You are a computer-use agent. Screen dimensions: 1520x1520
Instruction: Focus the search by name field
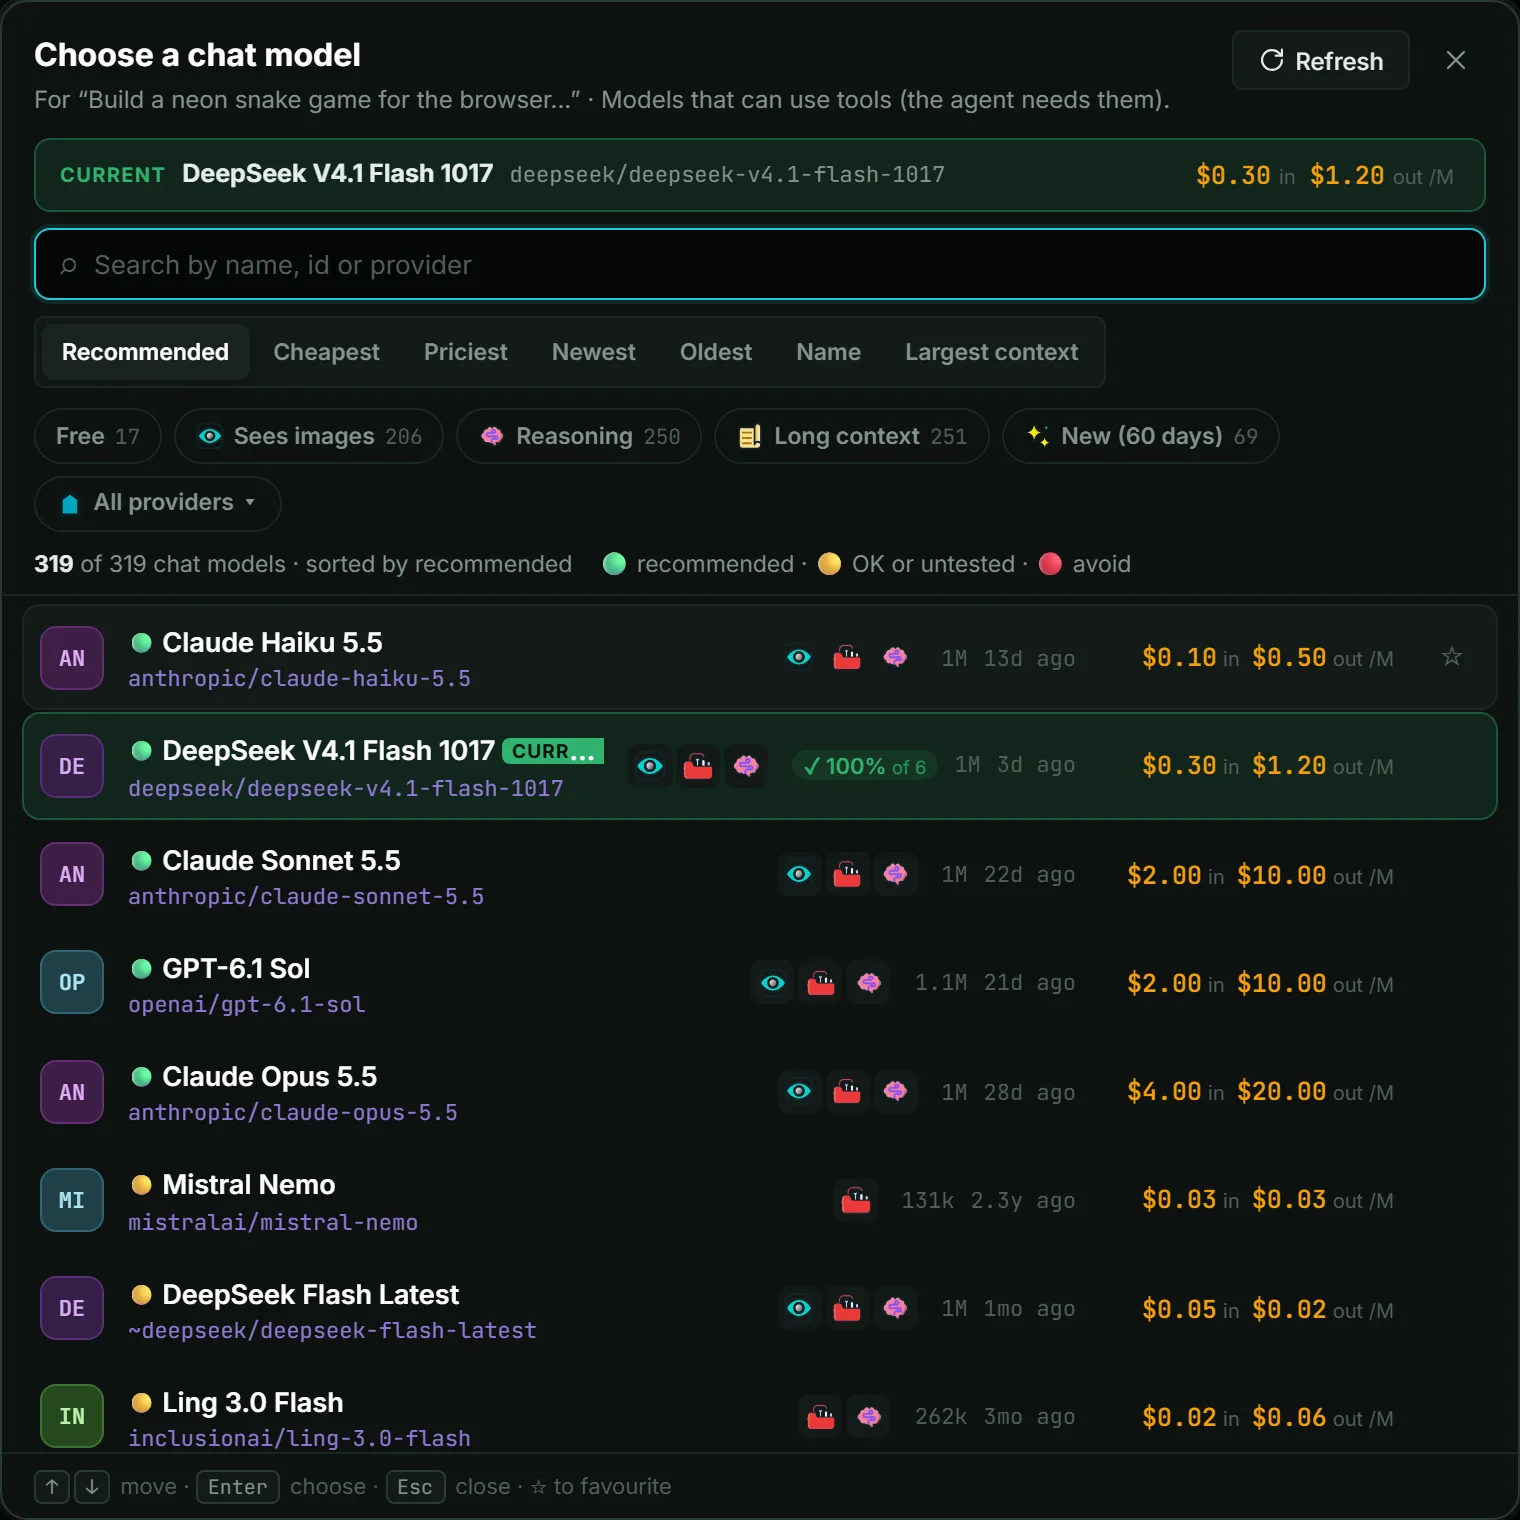point(760,264)
